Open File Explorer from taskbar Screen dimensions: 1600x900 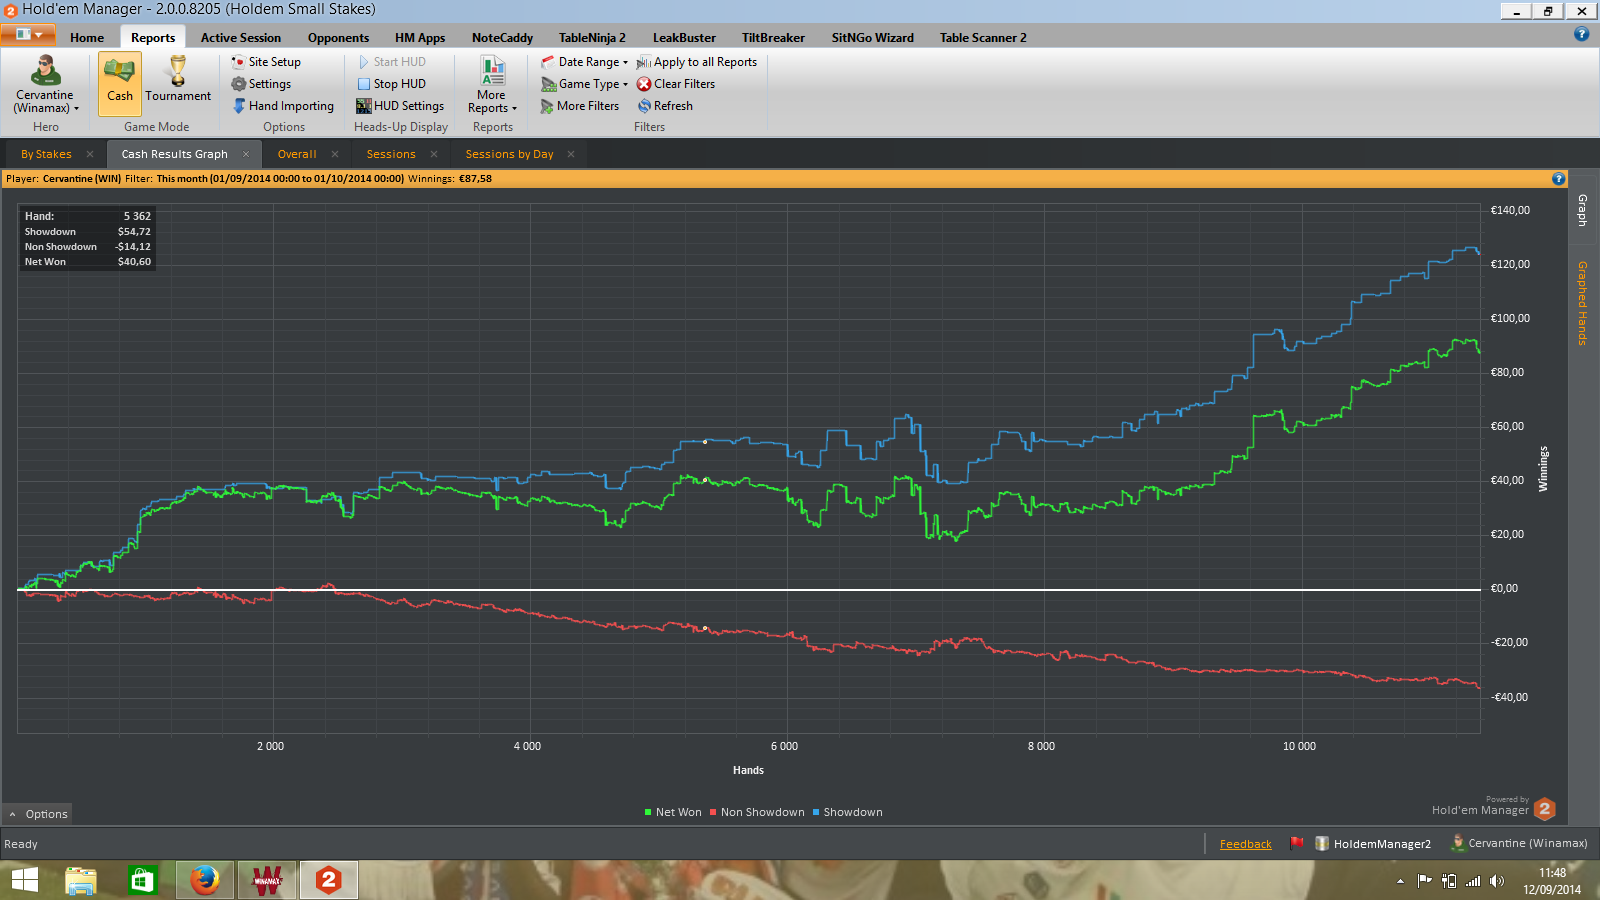point(81,880)
